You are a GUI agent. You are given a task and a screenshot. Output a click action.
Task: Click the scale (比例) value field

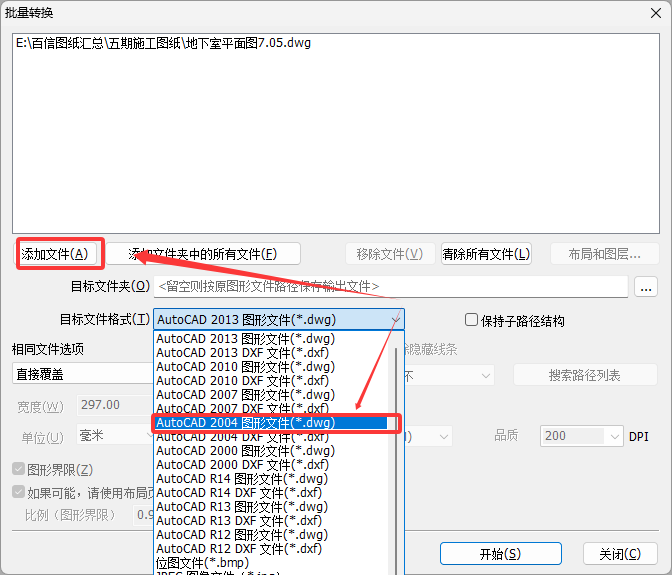tap(144, 515)
